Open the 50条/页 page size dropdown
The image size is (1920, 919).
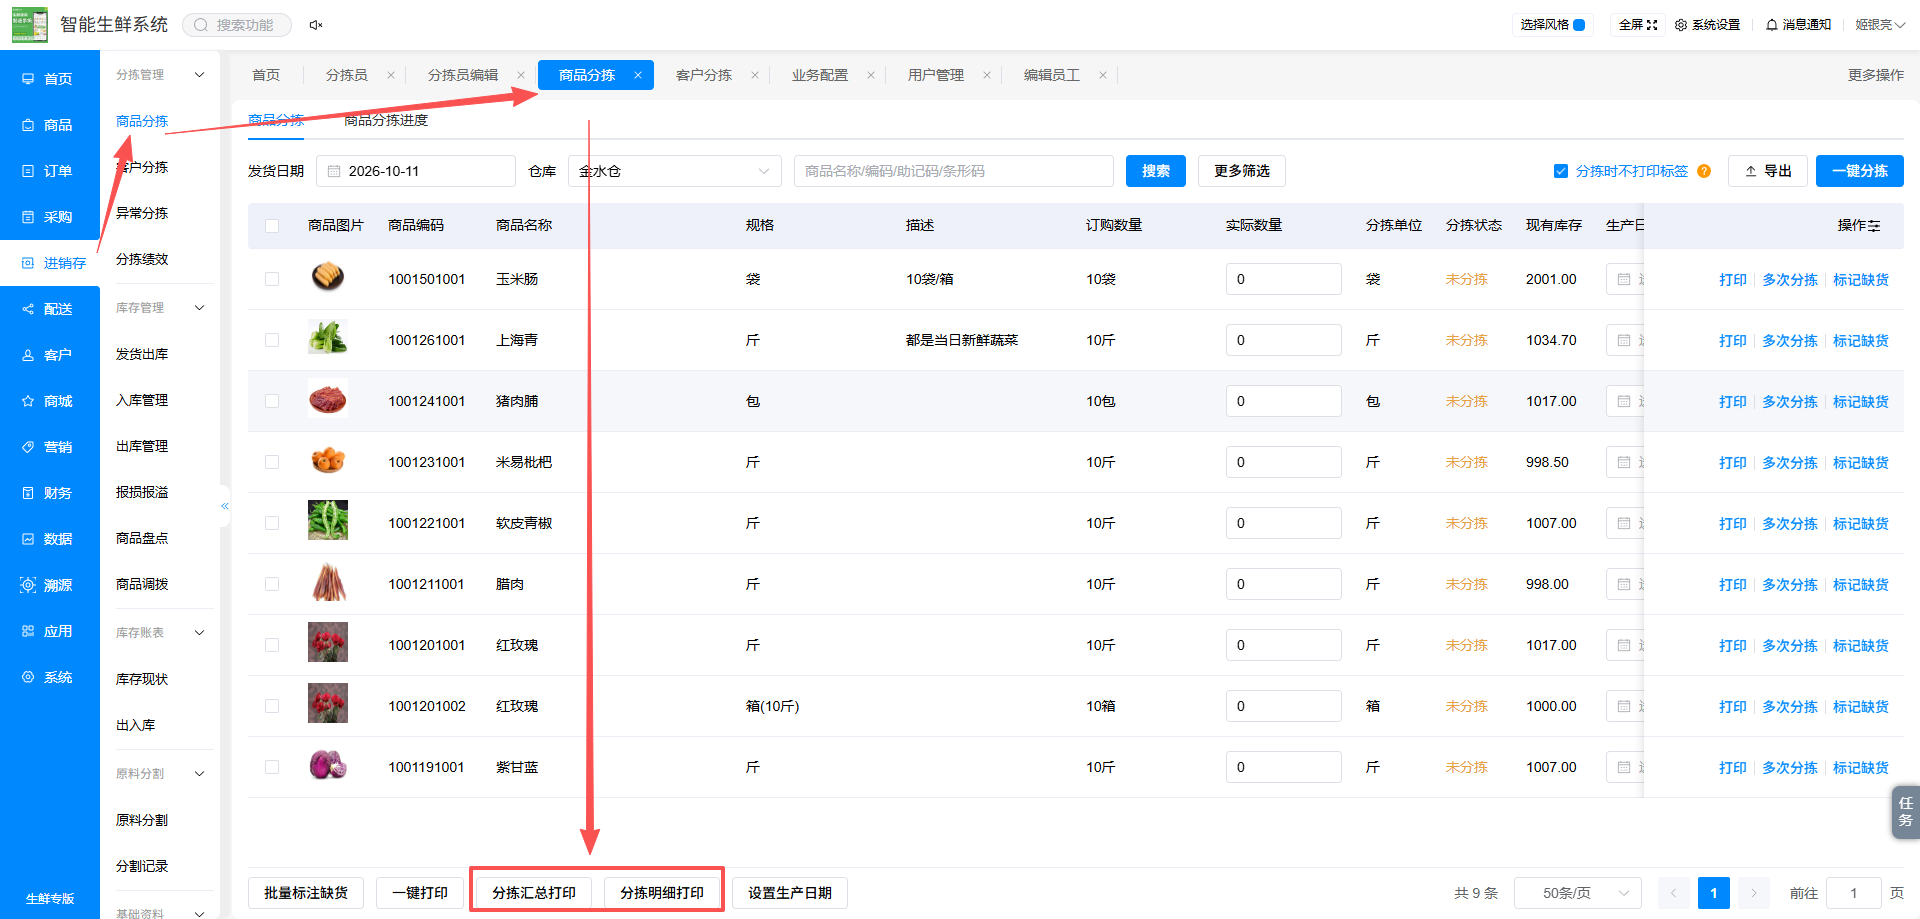(1578, 893)
